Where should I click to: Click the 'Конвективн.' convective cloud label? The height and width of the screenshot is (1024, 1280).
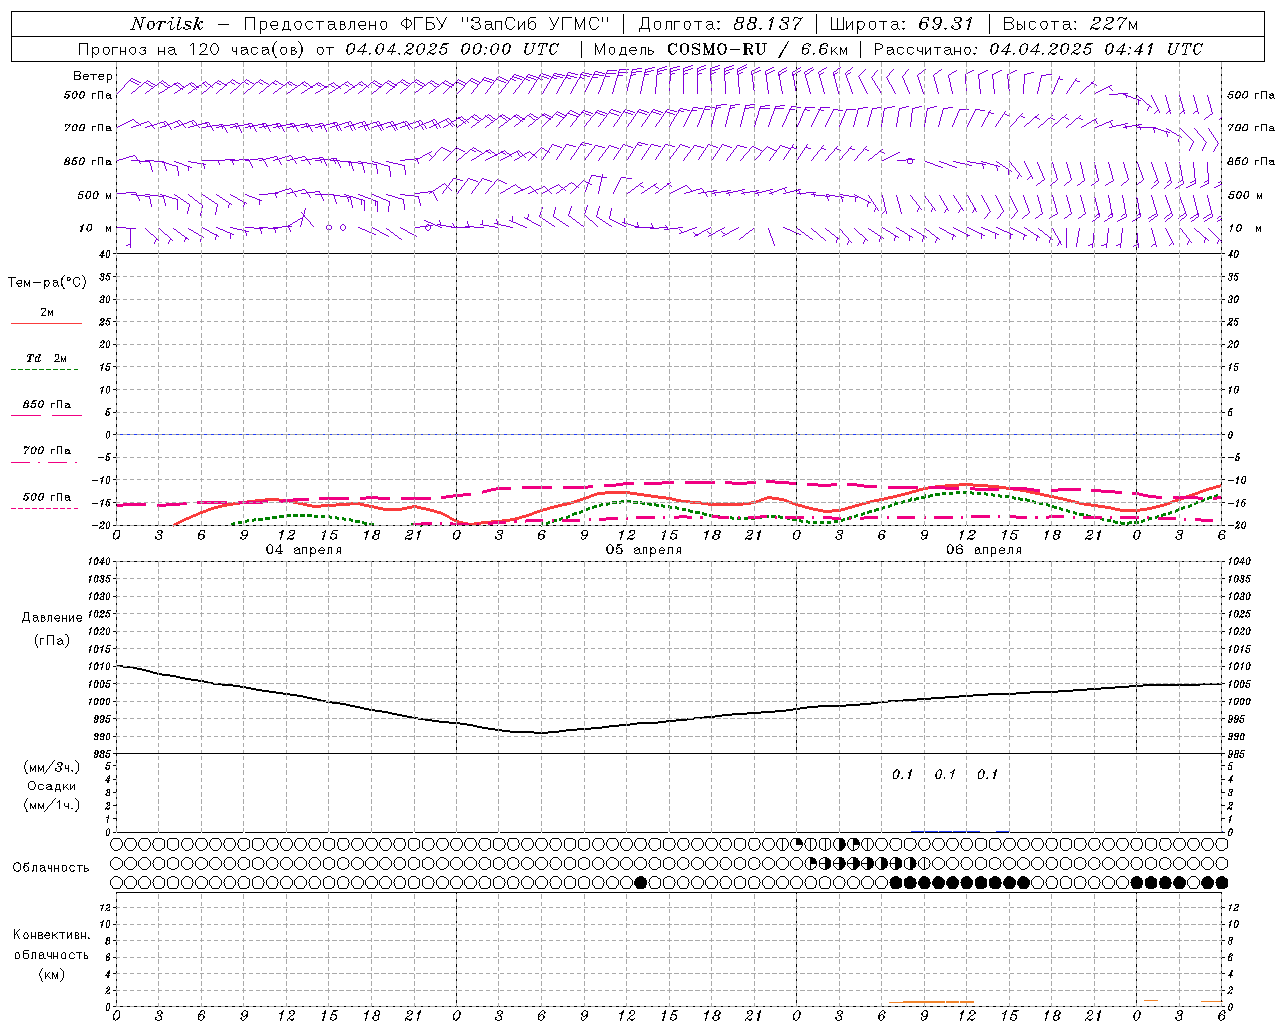click(51, 935)
